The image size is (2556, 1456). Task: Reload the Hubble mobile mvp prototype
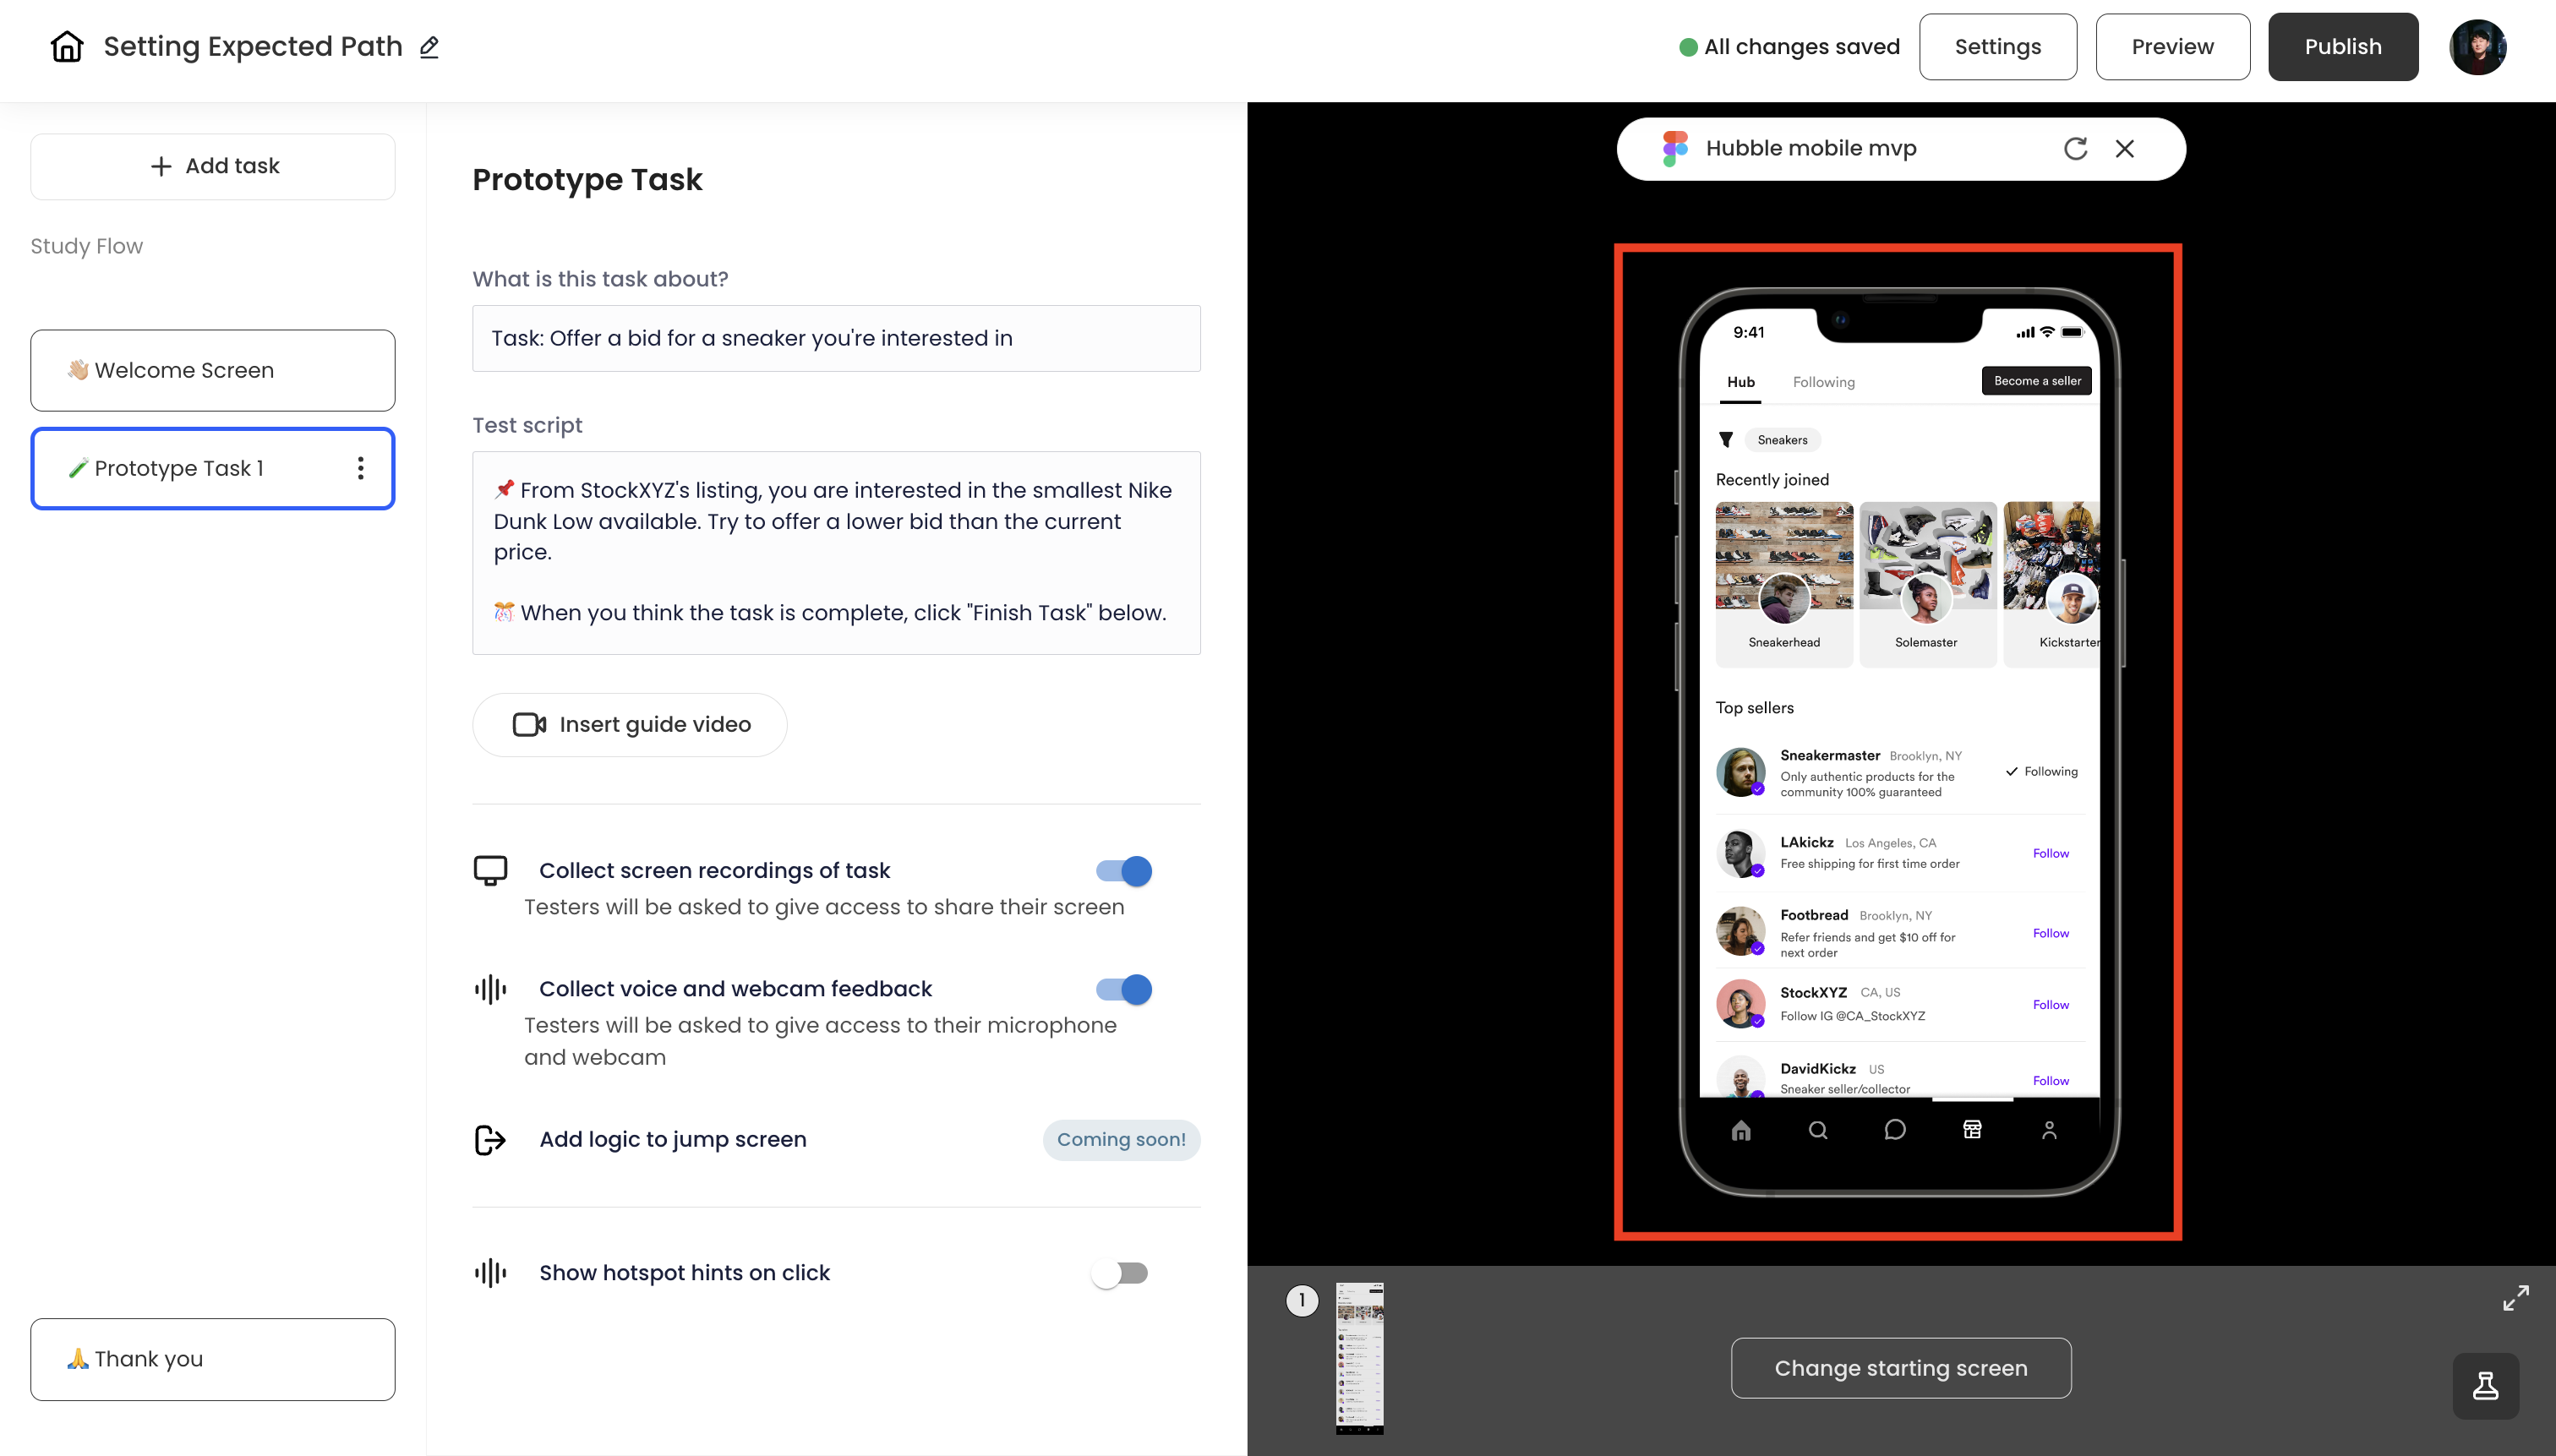click(2075, 149)
